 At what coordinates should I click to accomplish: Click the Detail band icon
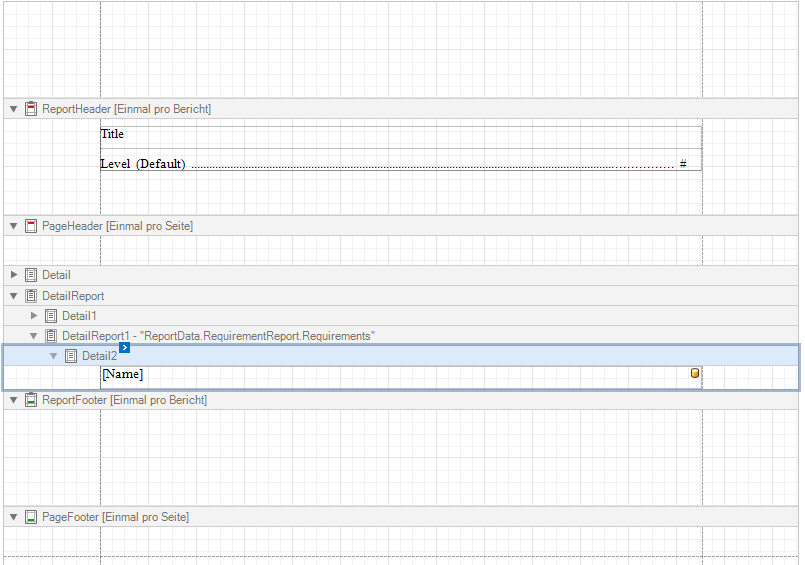tap(31, 275)
